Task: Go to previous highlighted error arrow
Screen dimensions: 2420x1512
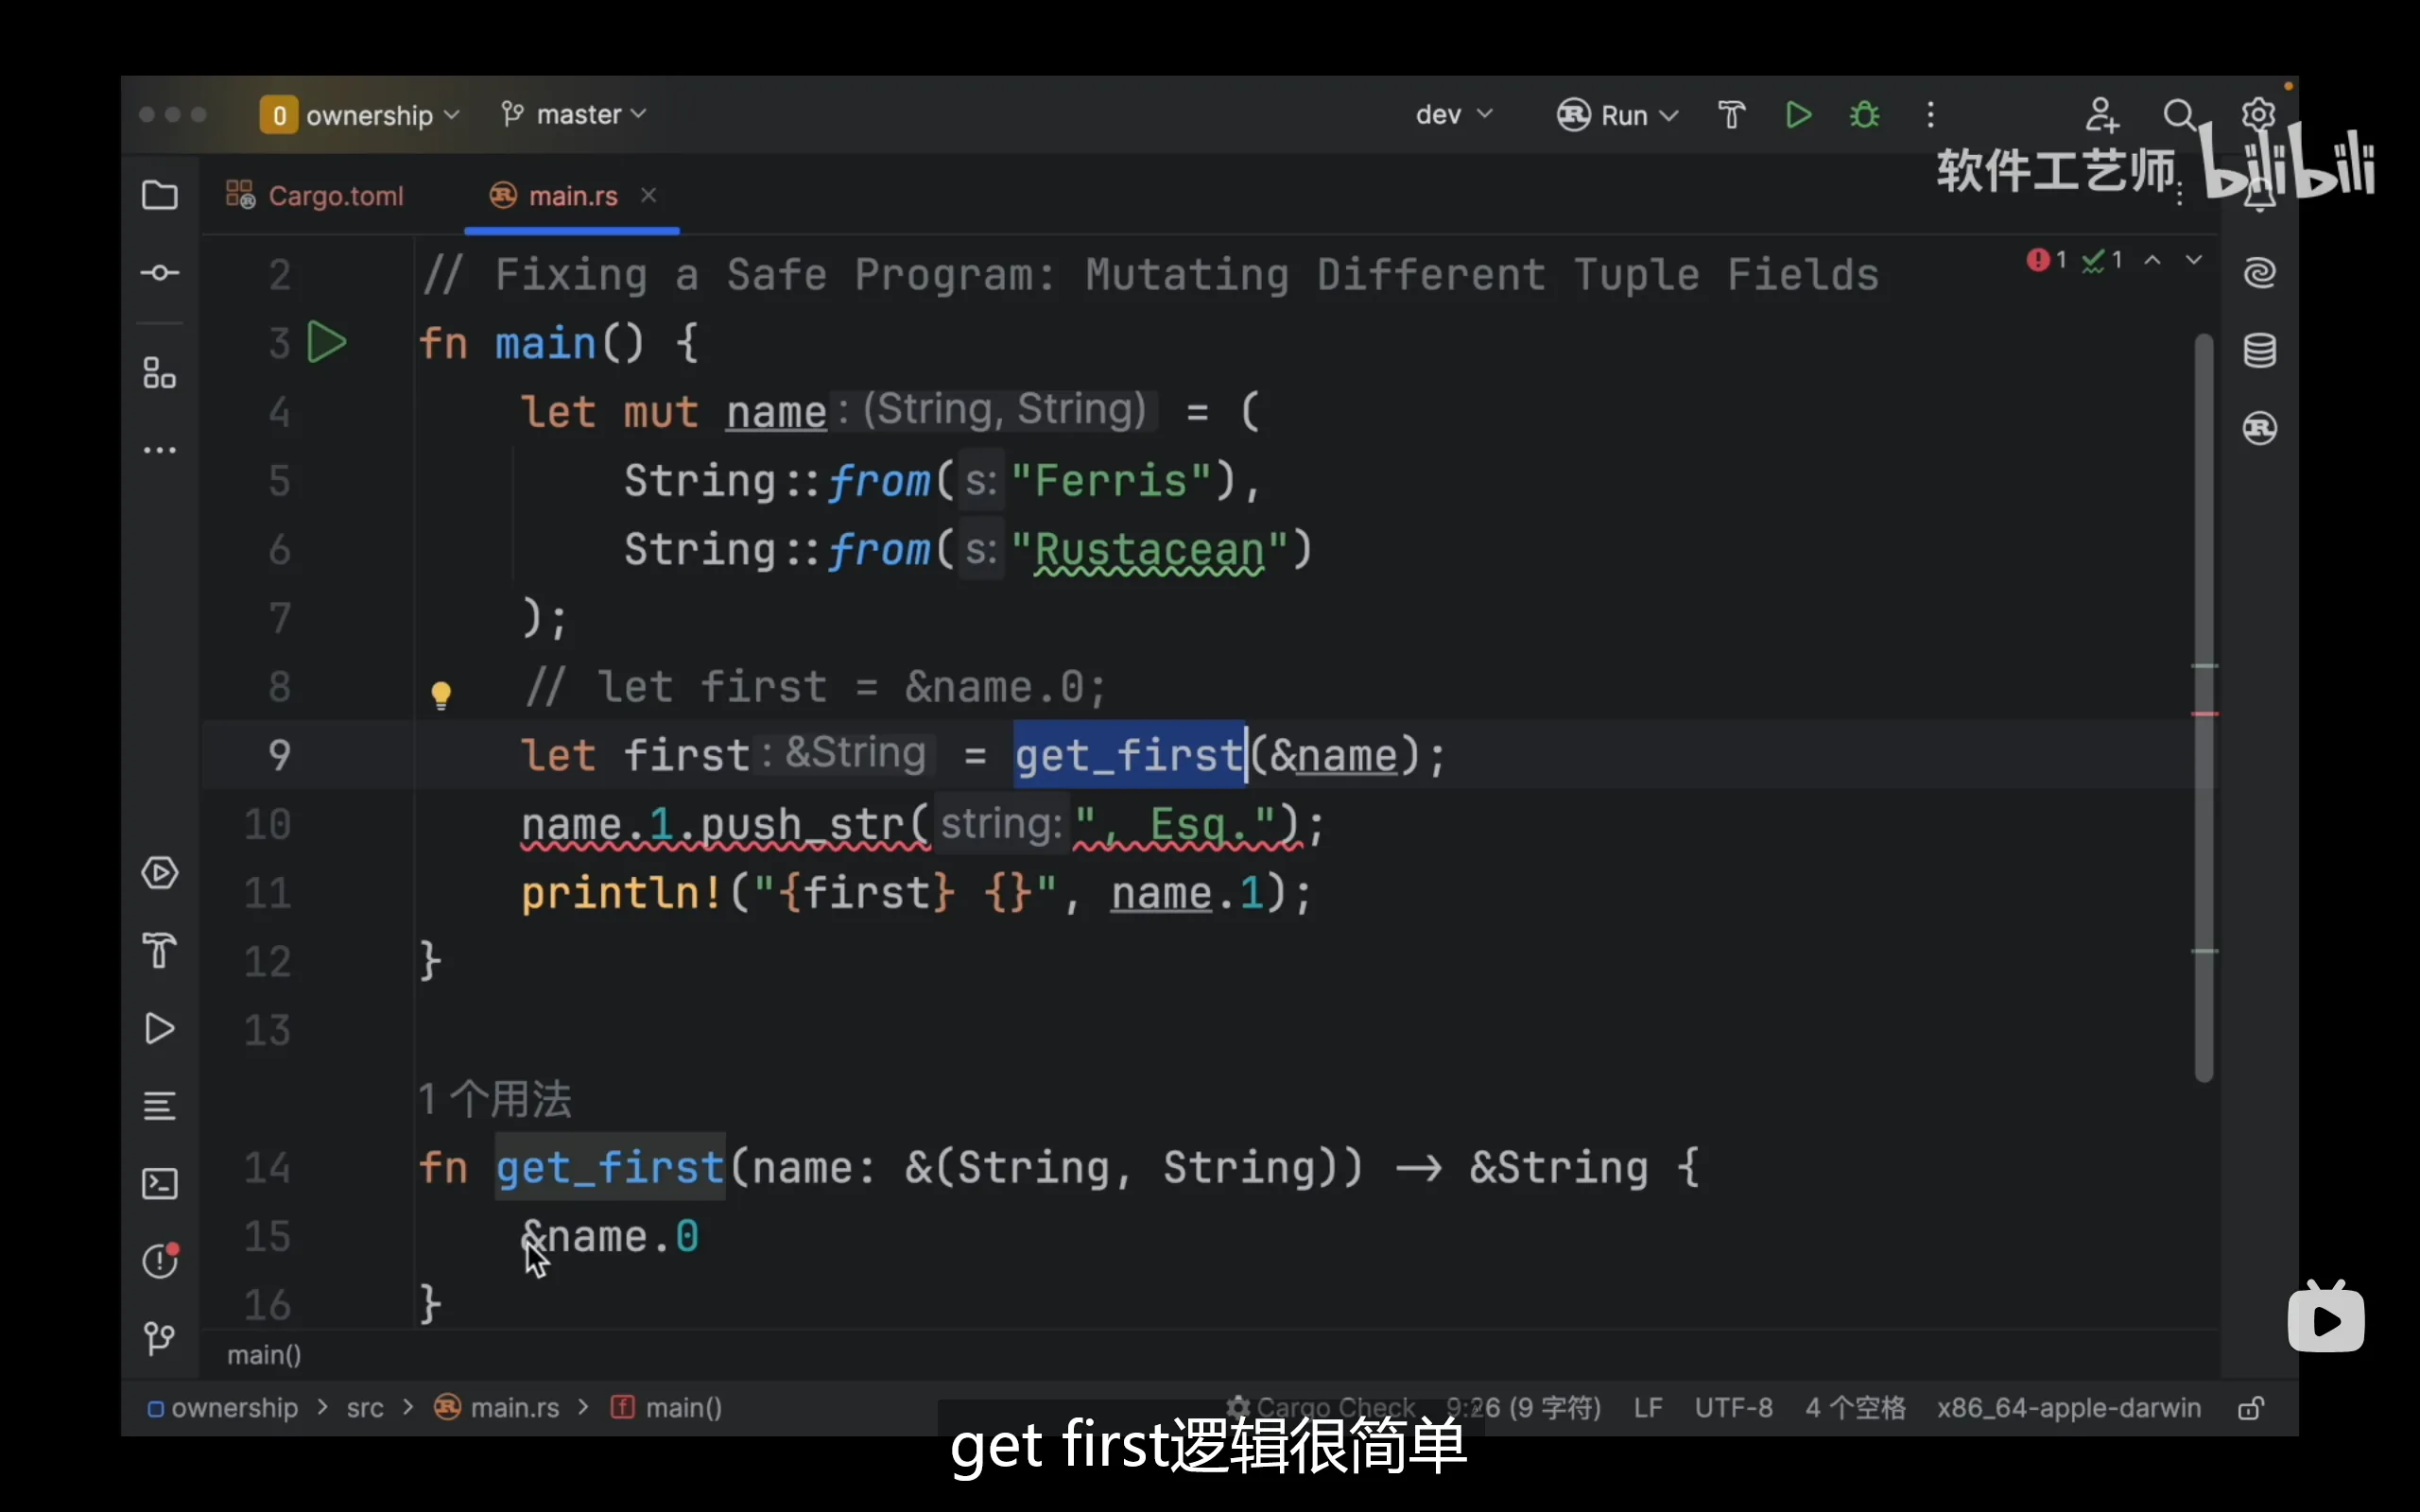Action: [2153, 260]
